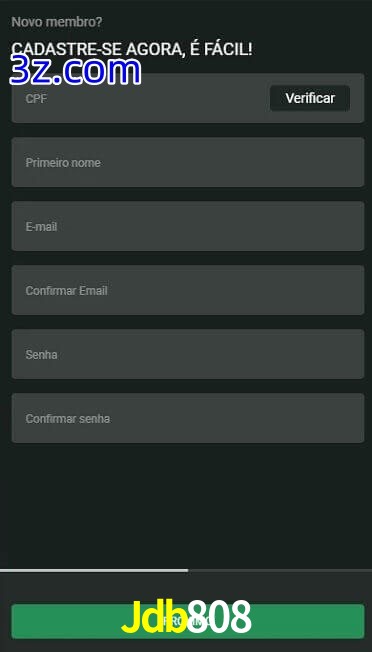This screenshot has height=652, width=372.
Task: Click the 'CPF' placeholder text
Action: point(36,99)
